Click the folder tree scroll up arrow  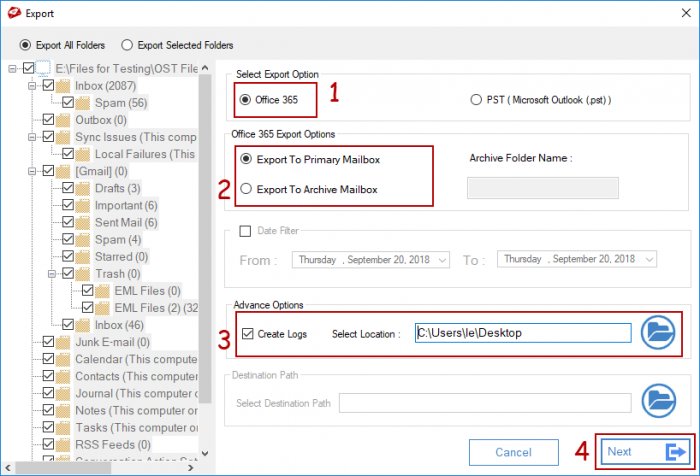[x=205, y=68]
